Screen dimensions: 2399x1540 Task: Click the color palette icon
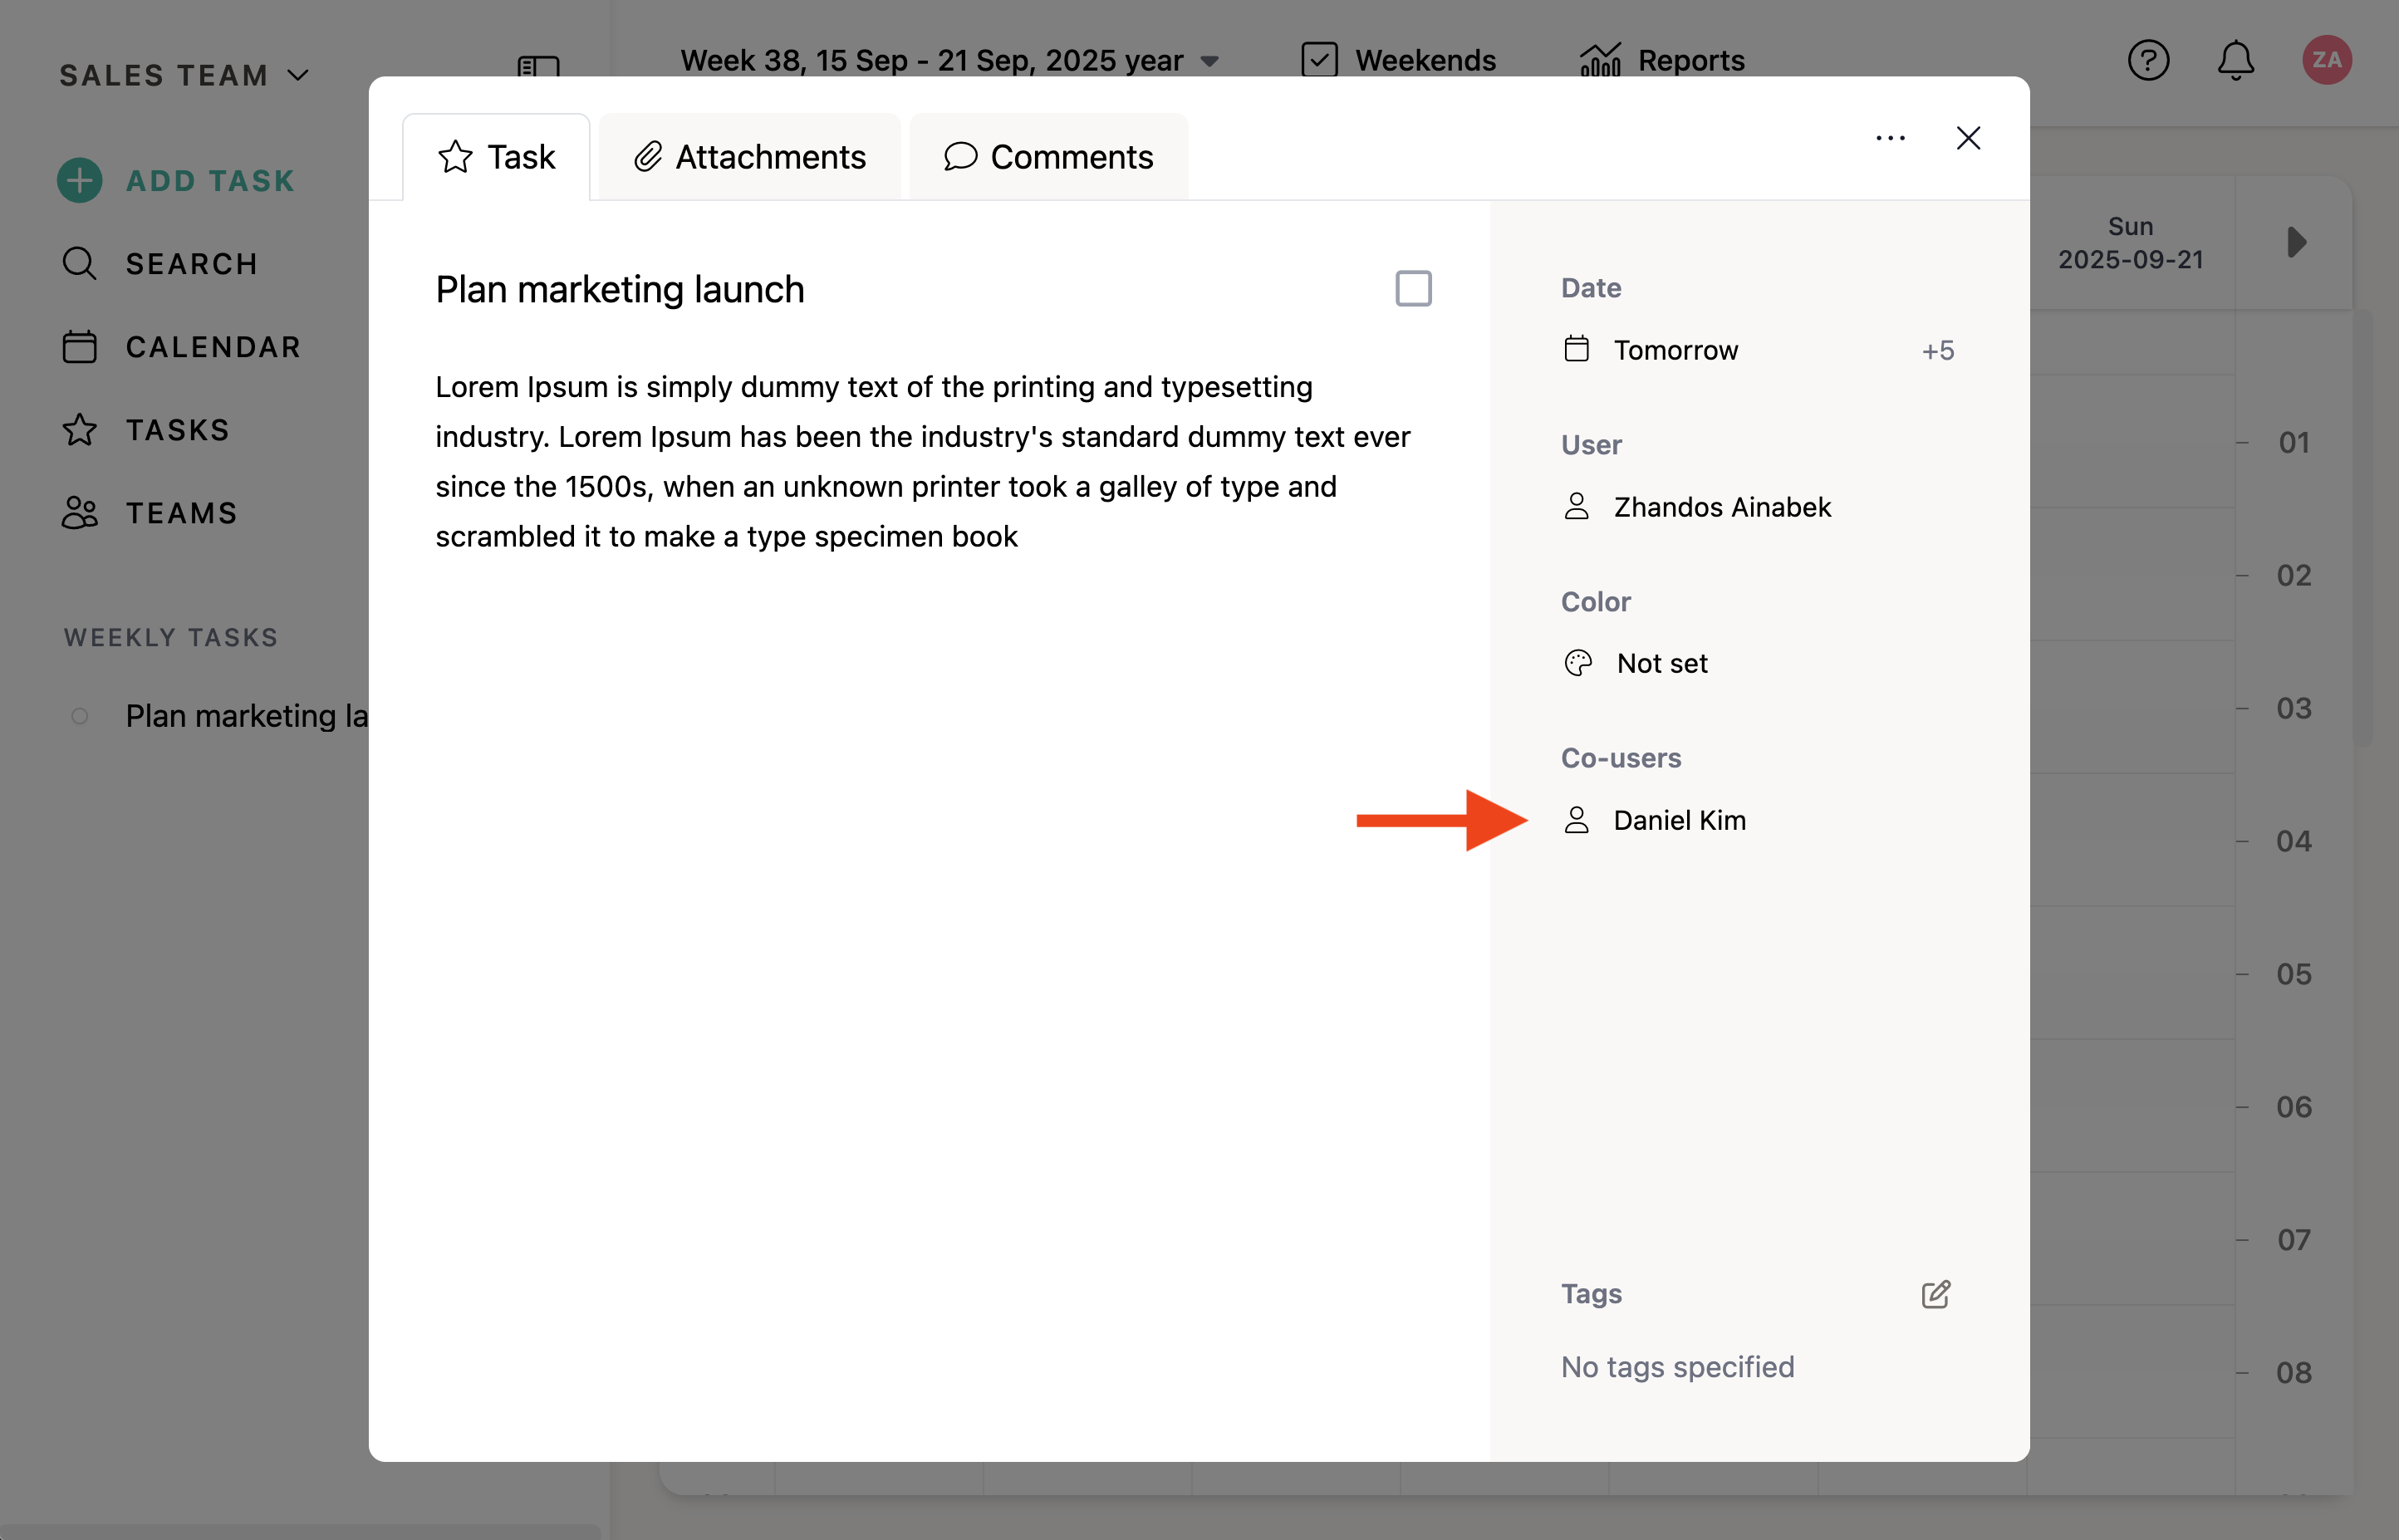[1578, 663]
